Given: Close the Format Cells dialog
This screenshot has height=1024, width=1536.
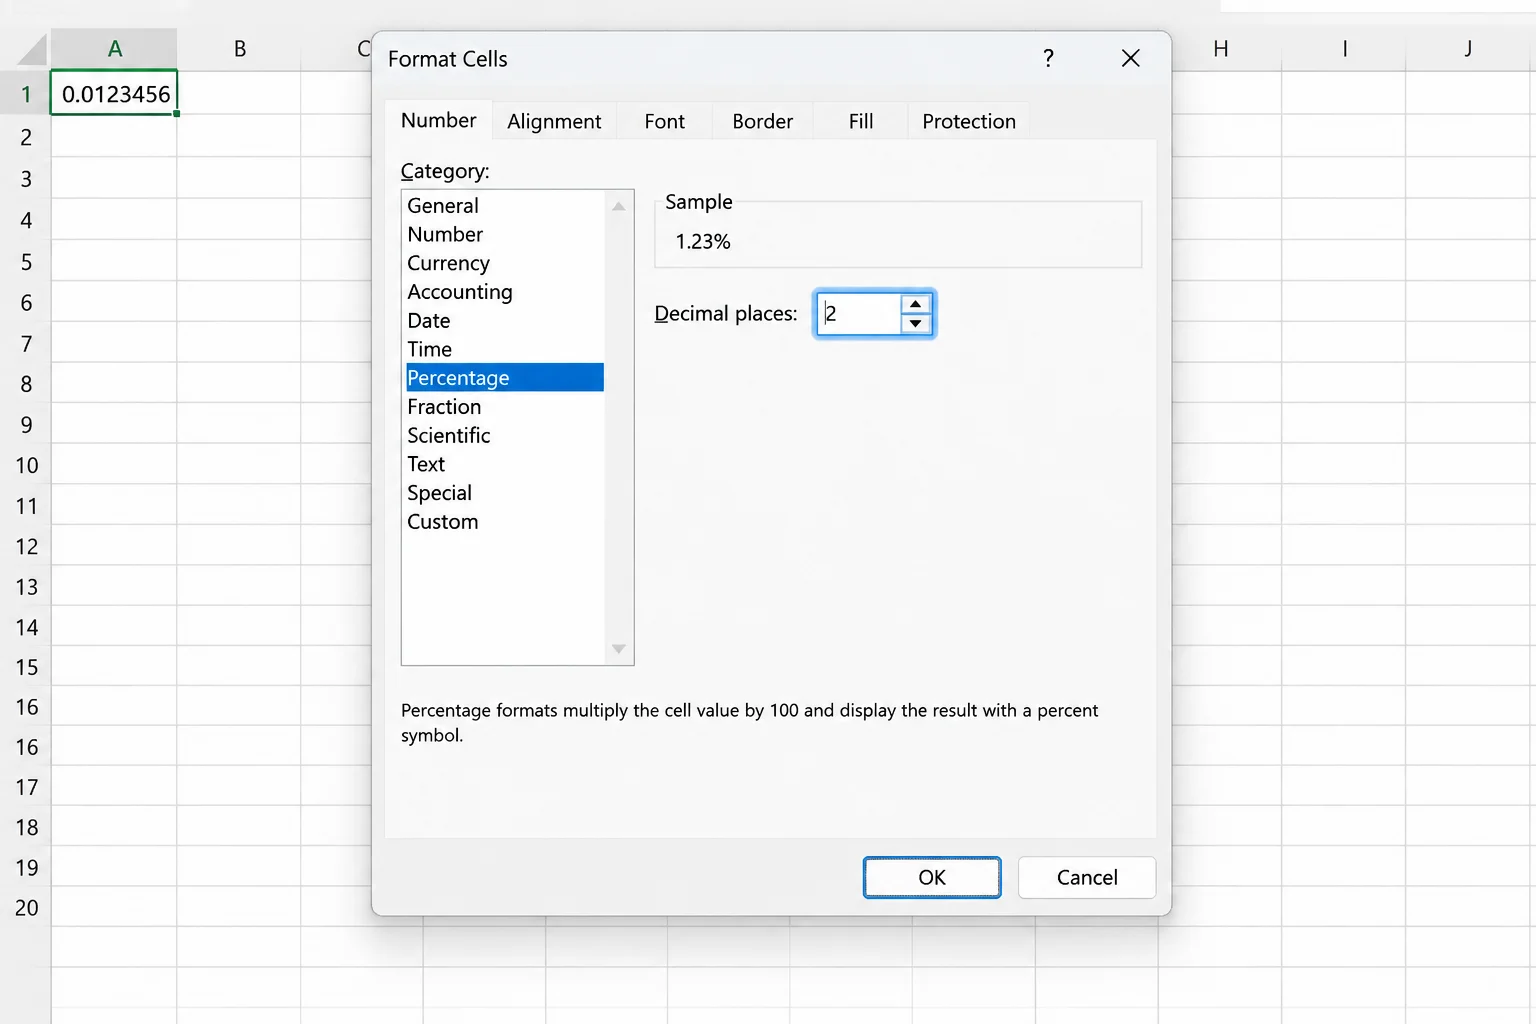Looking at the screenshot, I should pyautogui.click(x=1131, y=58).
